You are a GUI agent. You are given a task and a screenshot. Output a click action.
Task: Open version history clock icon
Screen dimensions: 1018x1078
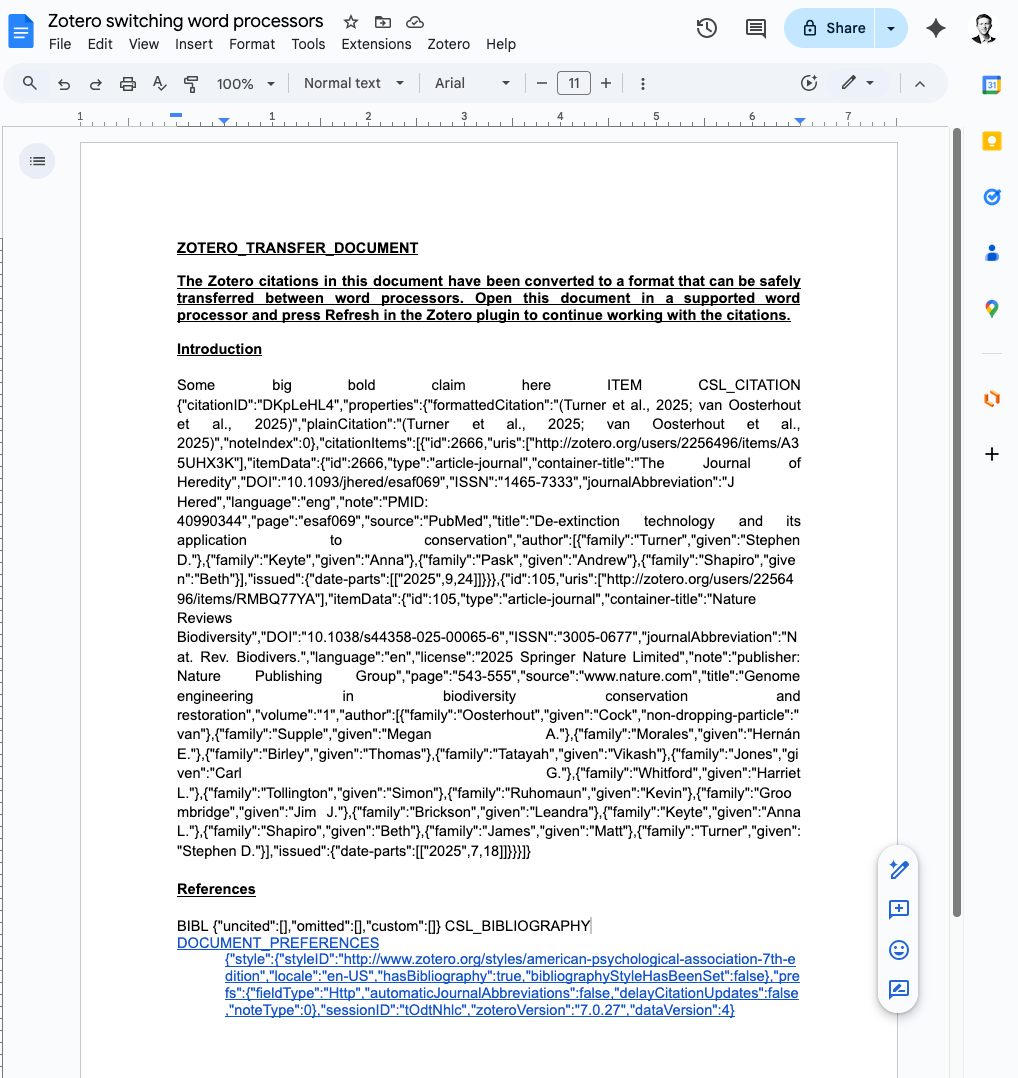tap(707, 28)
